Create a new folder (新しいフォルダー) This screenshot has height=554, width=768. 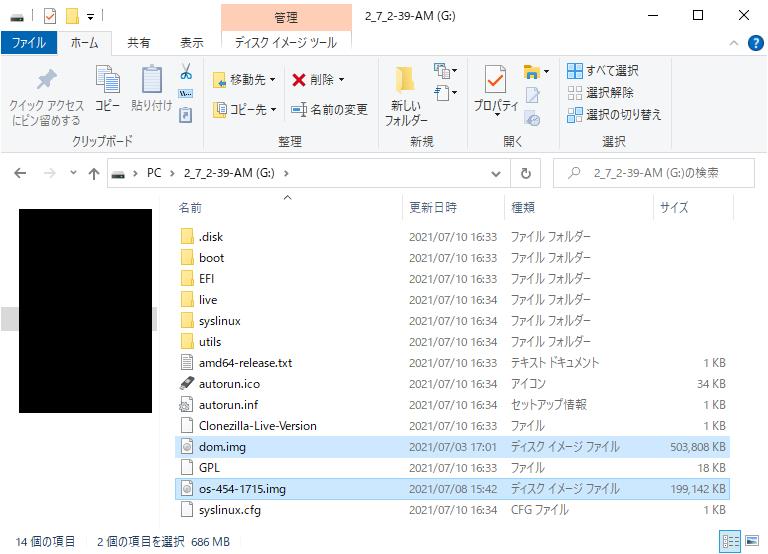[406, 96]
